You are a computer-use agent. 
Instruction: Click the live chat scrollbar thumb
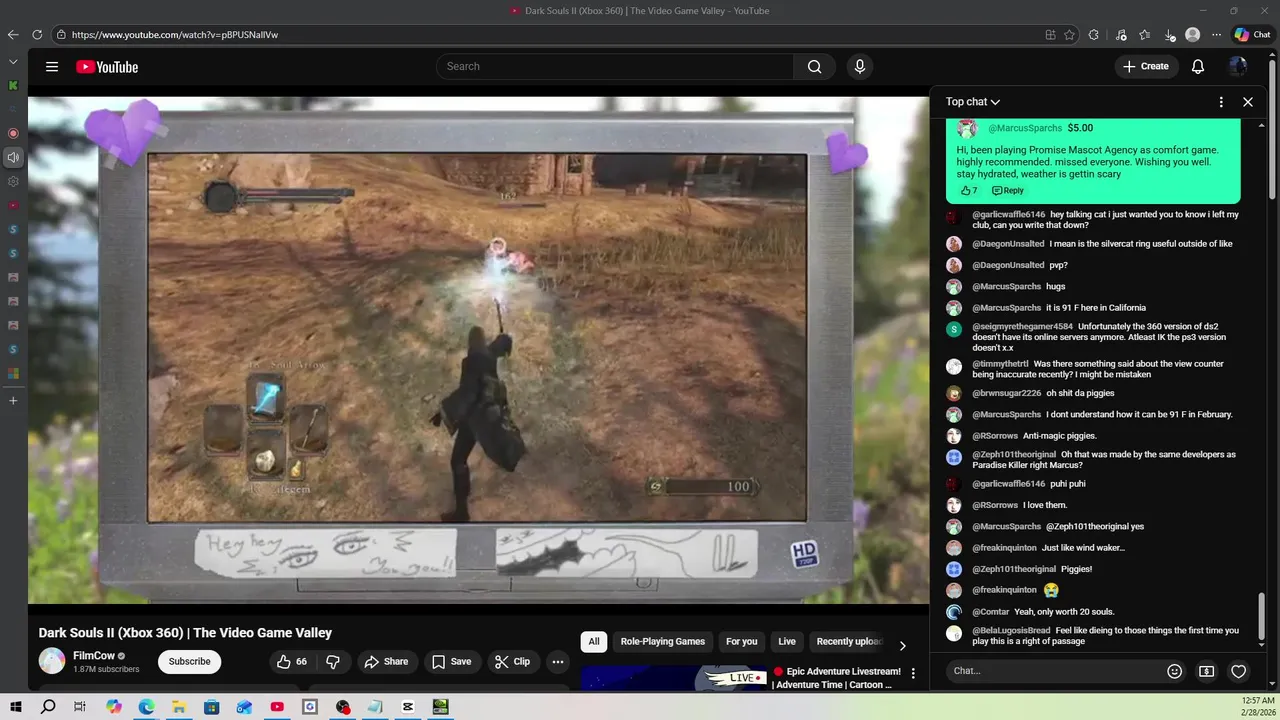click(x=1262, y=615)
